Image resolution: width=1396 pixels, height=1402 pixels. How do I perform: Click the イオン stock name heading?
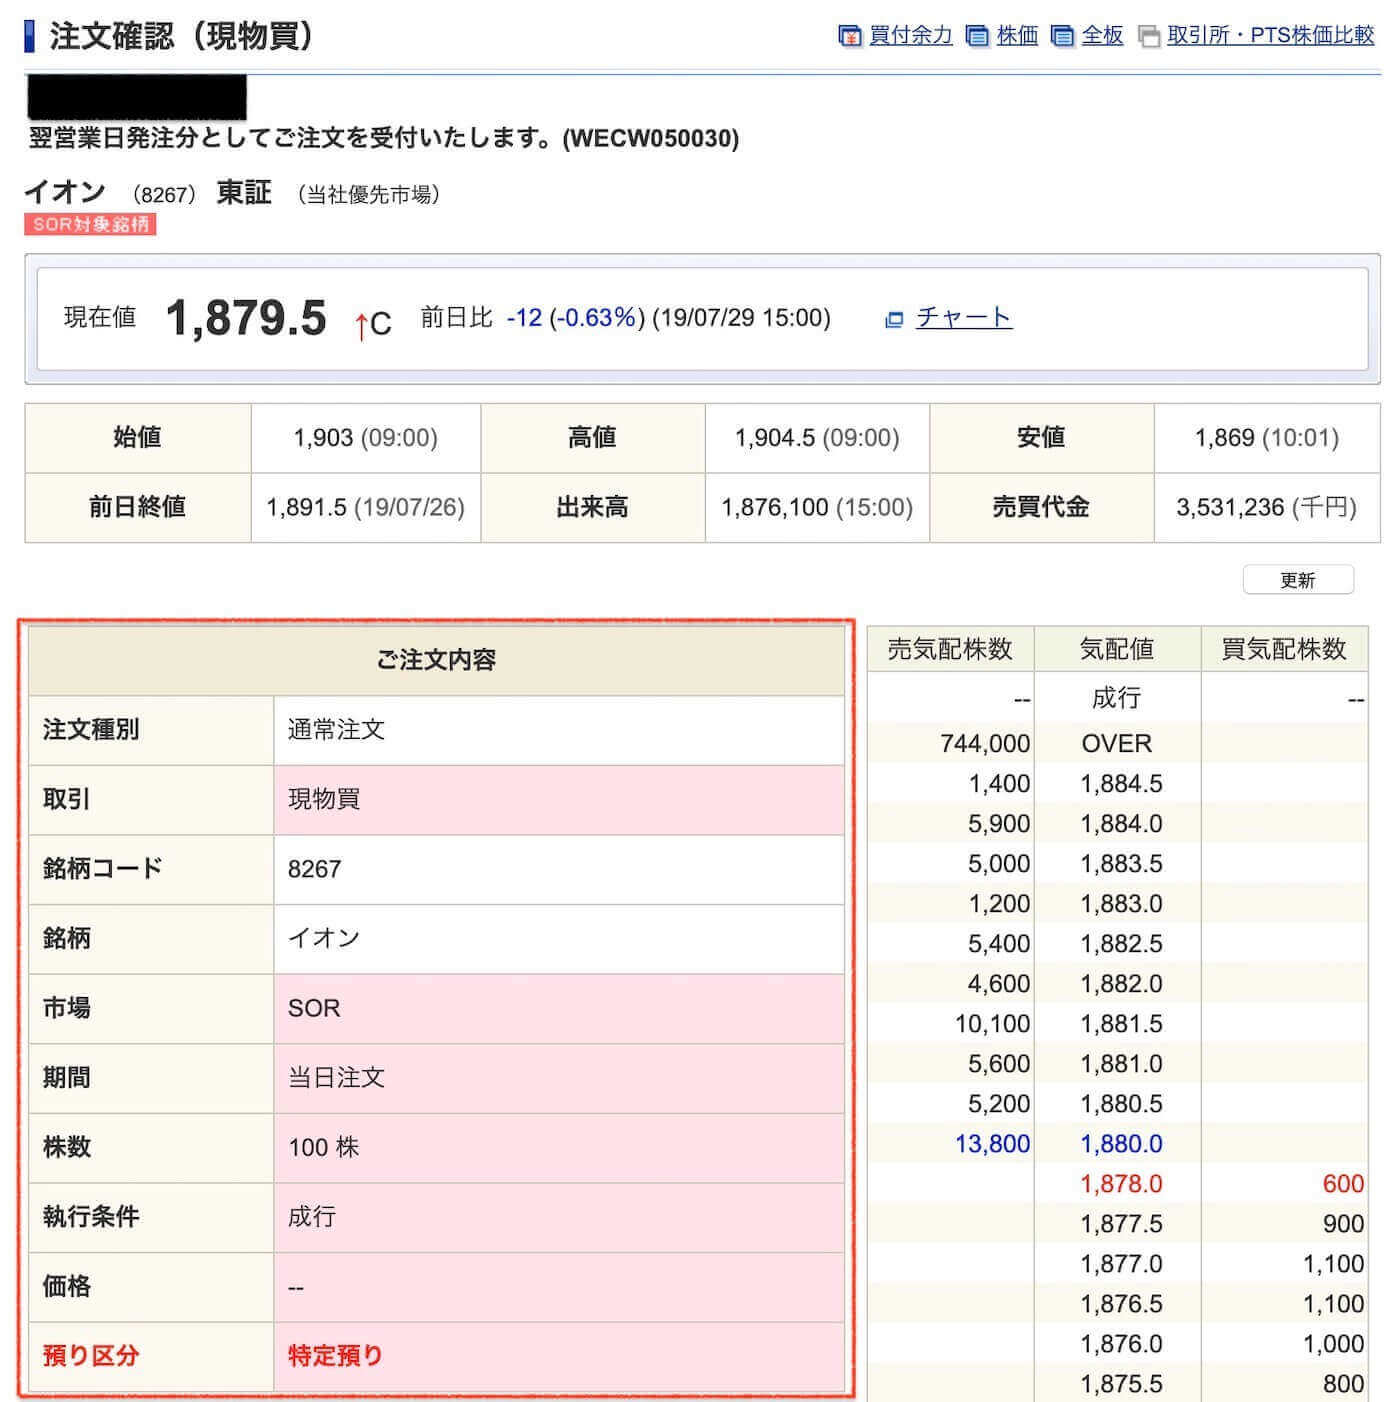pos(65,192)
